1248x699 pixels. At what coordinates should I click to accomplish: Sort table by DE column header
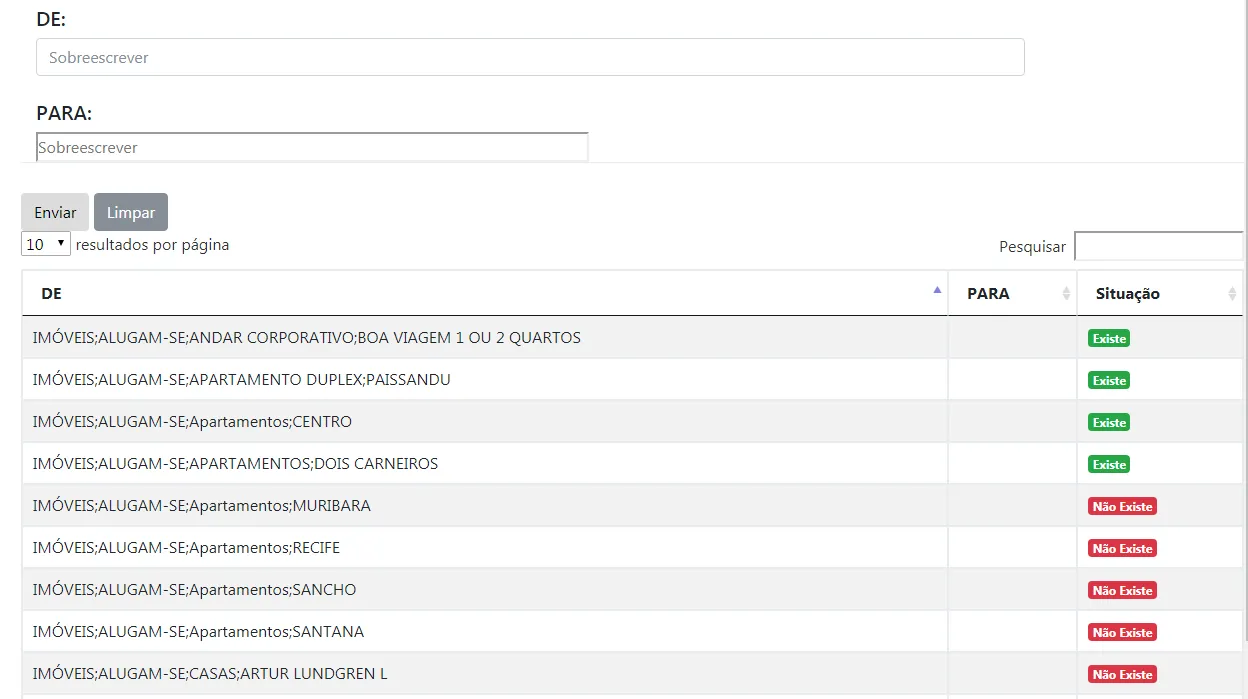pyautogui.click(x=485, y=293)
